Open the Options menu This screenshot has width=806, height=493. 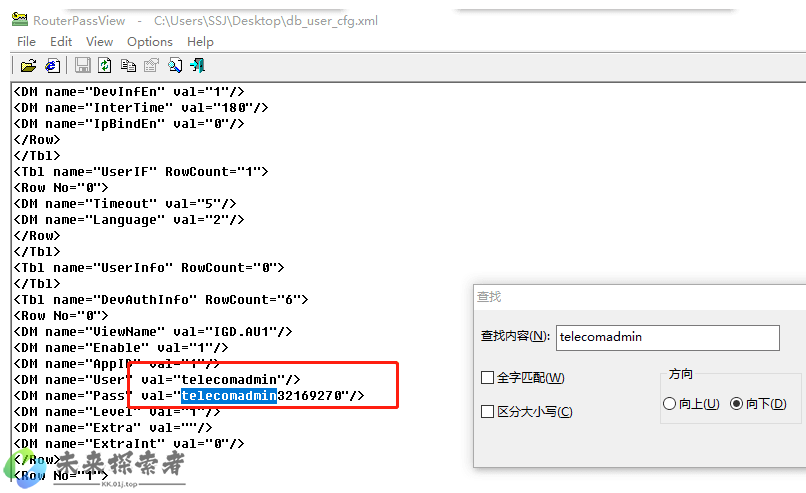pyautogui.click(x=150, y=42)
